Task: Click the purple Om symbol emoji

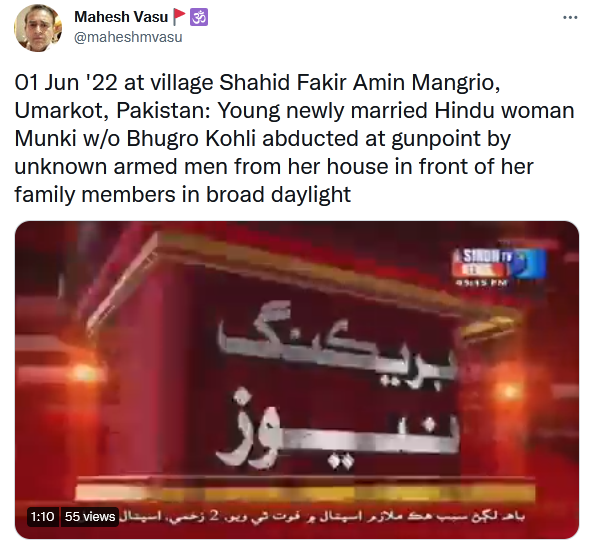Action: click(x=199, y=17)
